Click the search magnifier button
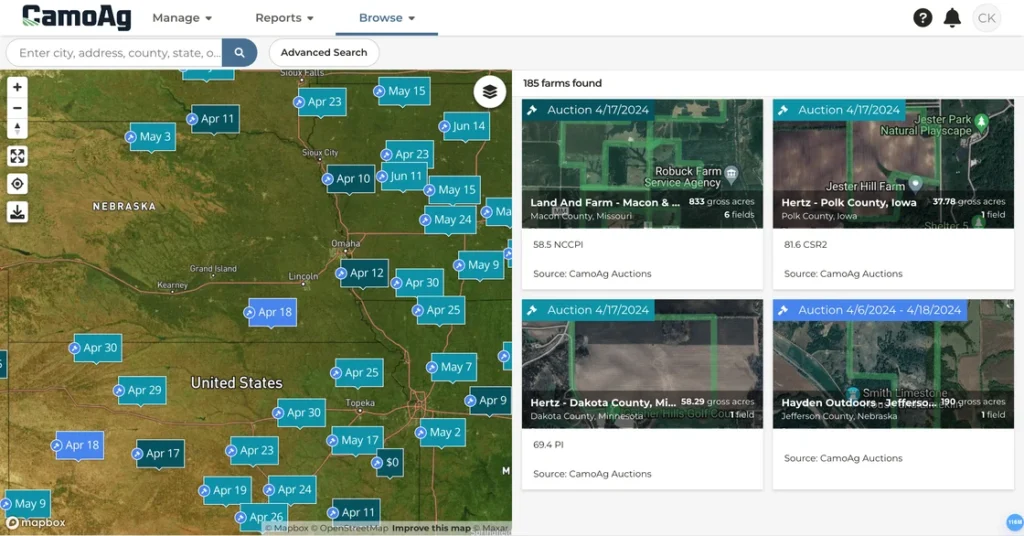Image resolution: width=1024 pixels, height=536 pixels. pos(240,53)
